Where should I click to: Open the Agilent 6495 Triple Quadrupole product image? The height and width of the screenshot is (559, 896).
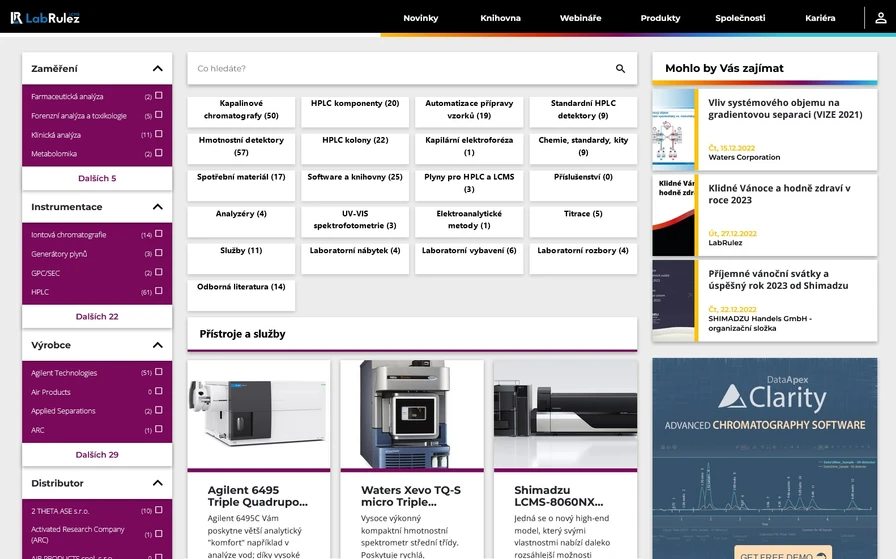[x=259, y=414]
